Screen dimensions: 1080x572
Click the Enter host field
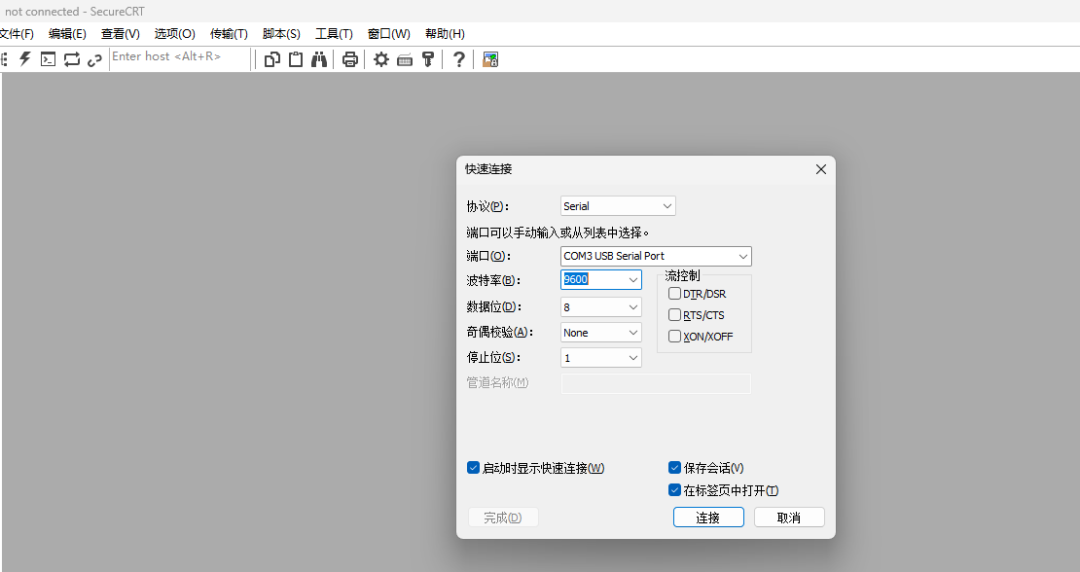coord(179,59)
